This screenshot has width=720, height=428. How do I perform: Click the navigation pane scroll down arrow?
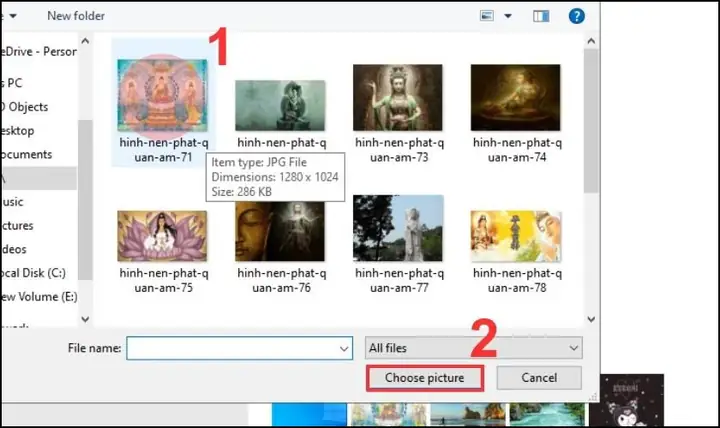point(85,319)
